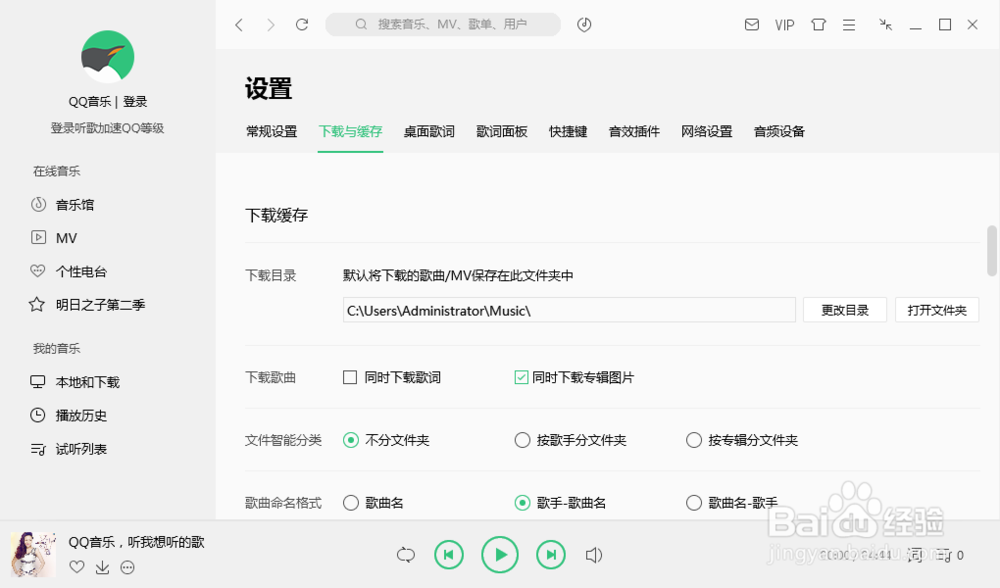Click 更改目录 to change download folder

pyautogui.click(x=844, y=309)
